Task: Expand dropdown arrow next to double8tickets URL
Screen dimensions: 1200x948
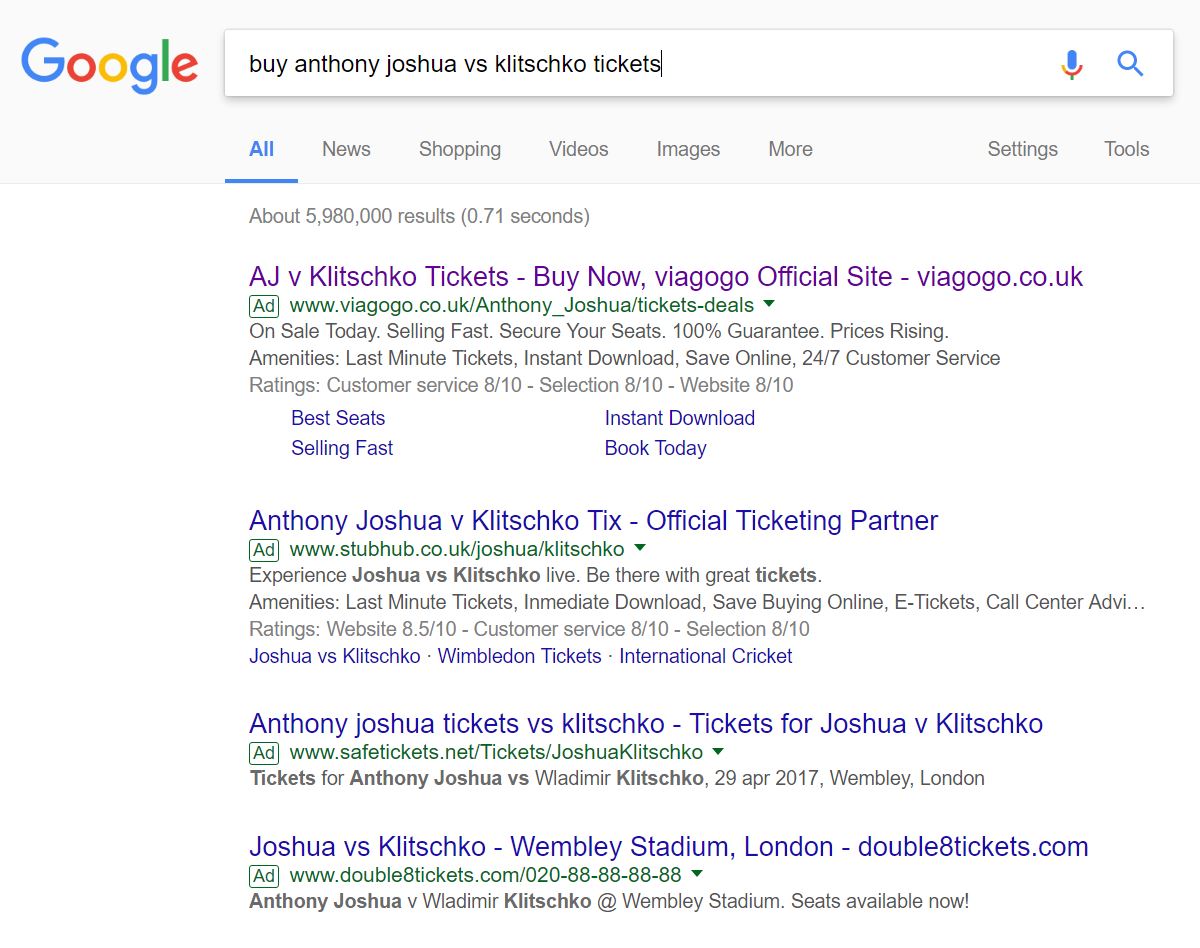Action: click(697, 874)
